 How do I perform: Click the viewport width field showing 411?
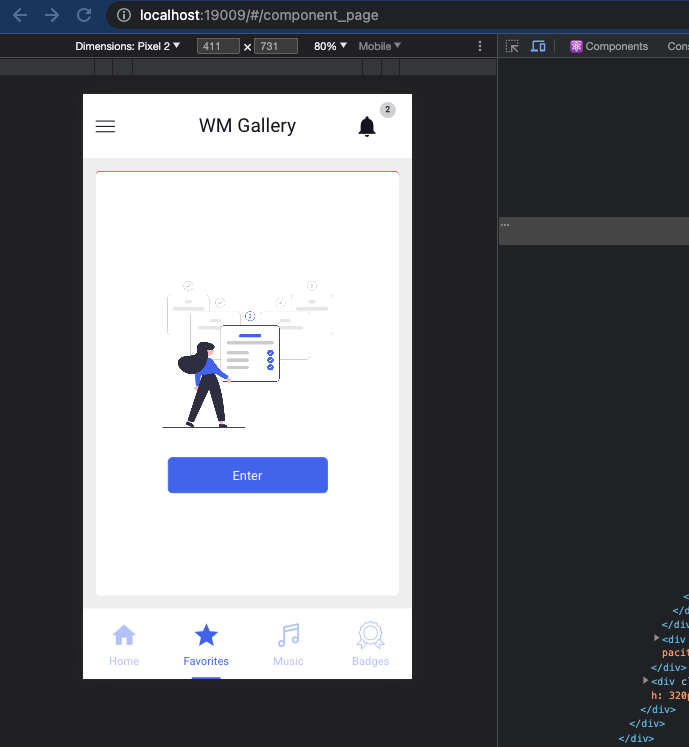click(218, 46)
